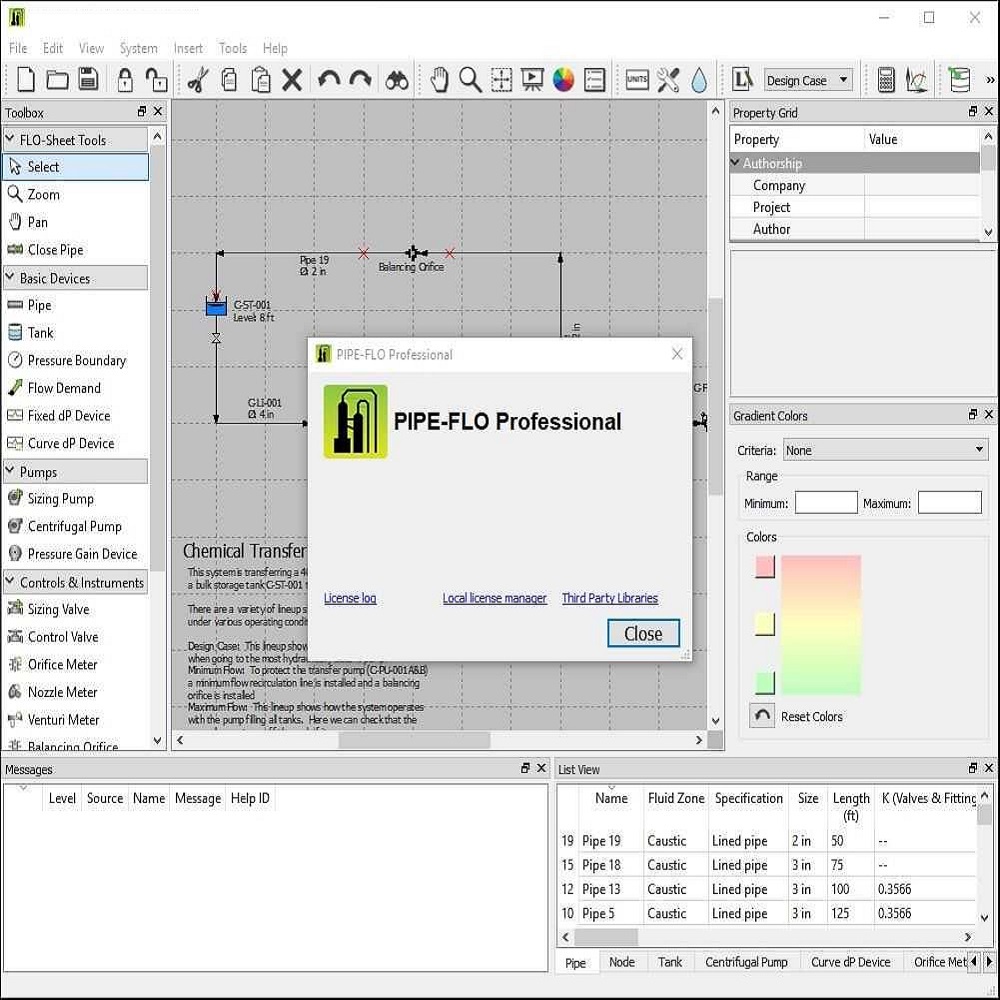Open the System menu
Viewport: 1000px width, 1000px height.
pyautogui.click(x=138, y=48)
